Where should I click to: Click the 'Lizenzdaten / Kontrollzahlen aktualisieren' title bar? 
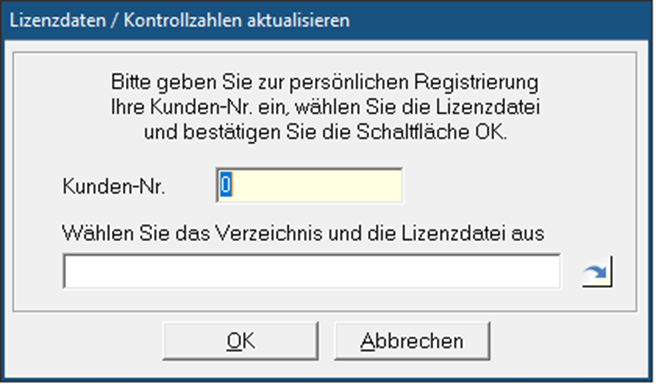click(328, 20)
